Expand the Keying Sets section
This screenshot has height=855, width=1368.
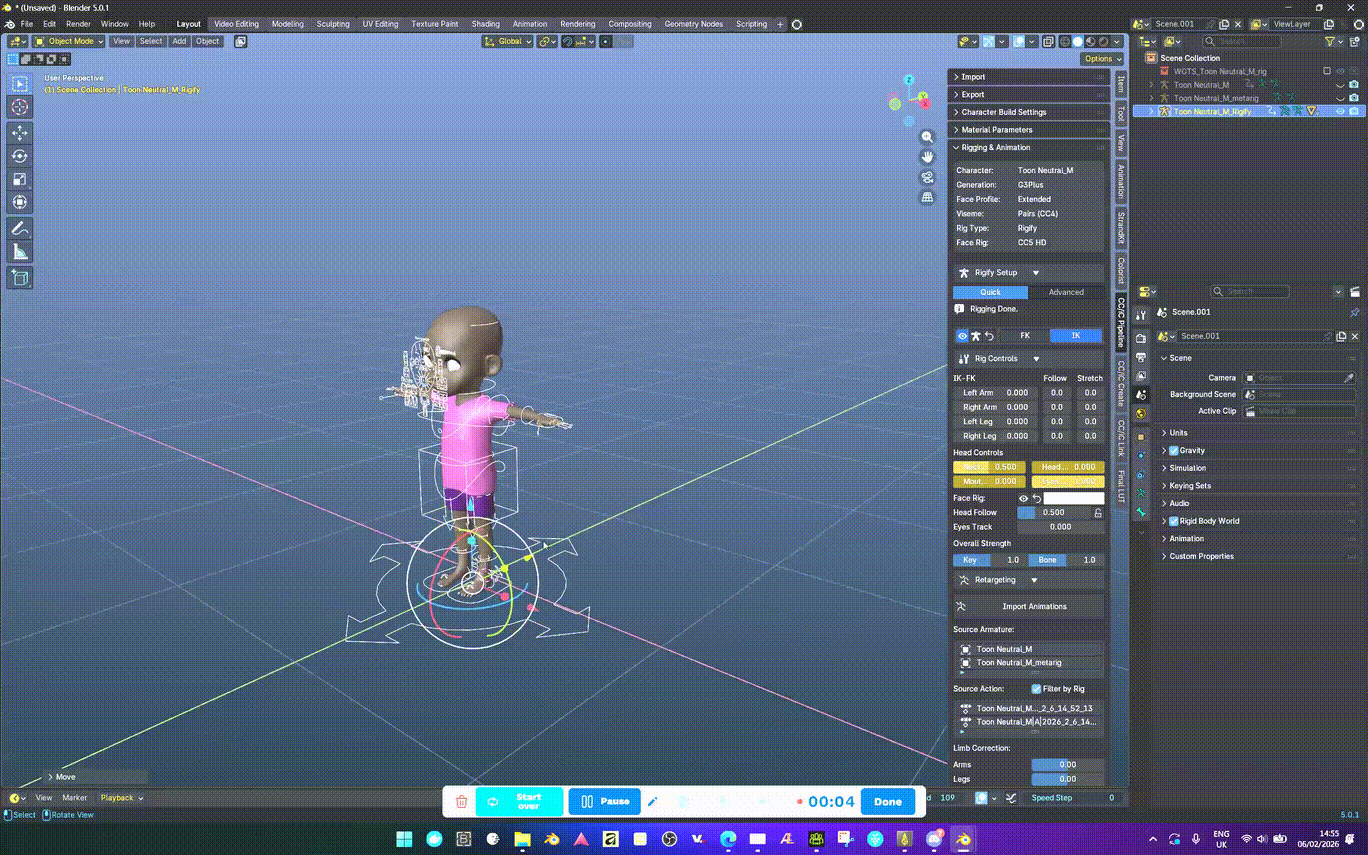tap(1189, 486)
